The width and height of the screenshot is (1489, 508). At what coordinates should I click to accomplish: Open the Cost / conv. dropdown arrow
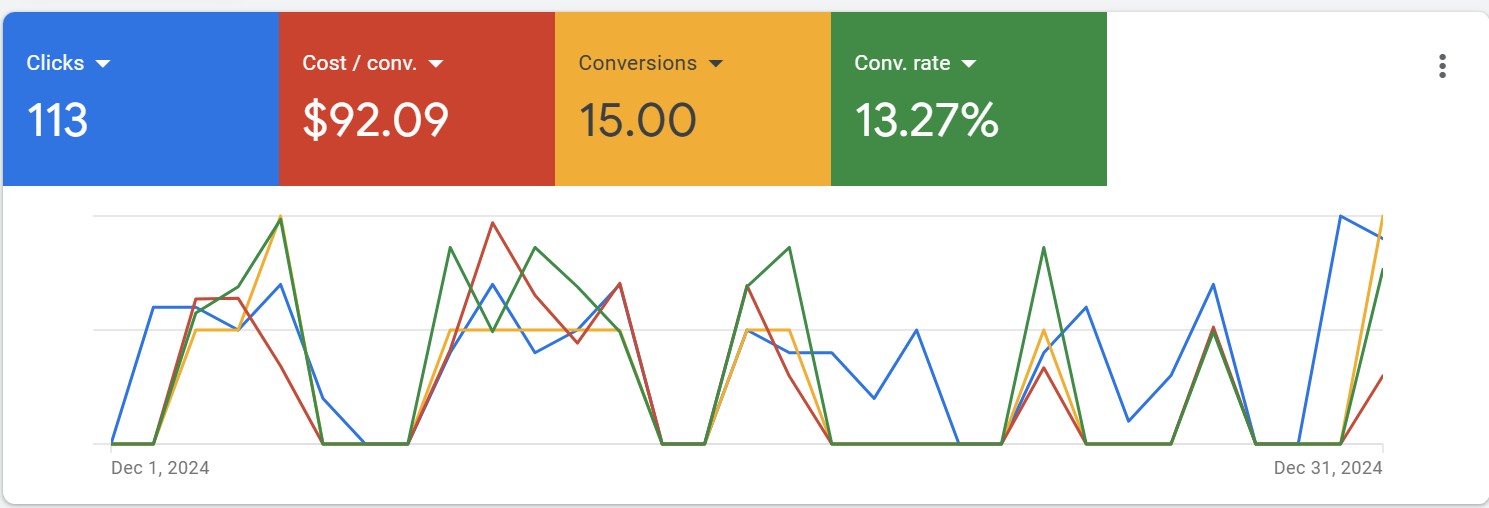point(435,63)
